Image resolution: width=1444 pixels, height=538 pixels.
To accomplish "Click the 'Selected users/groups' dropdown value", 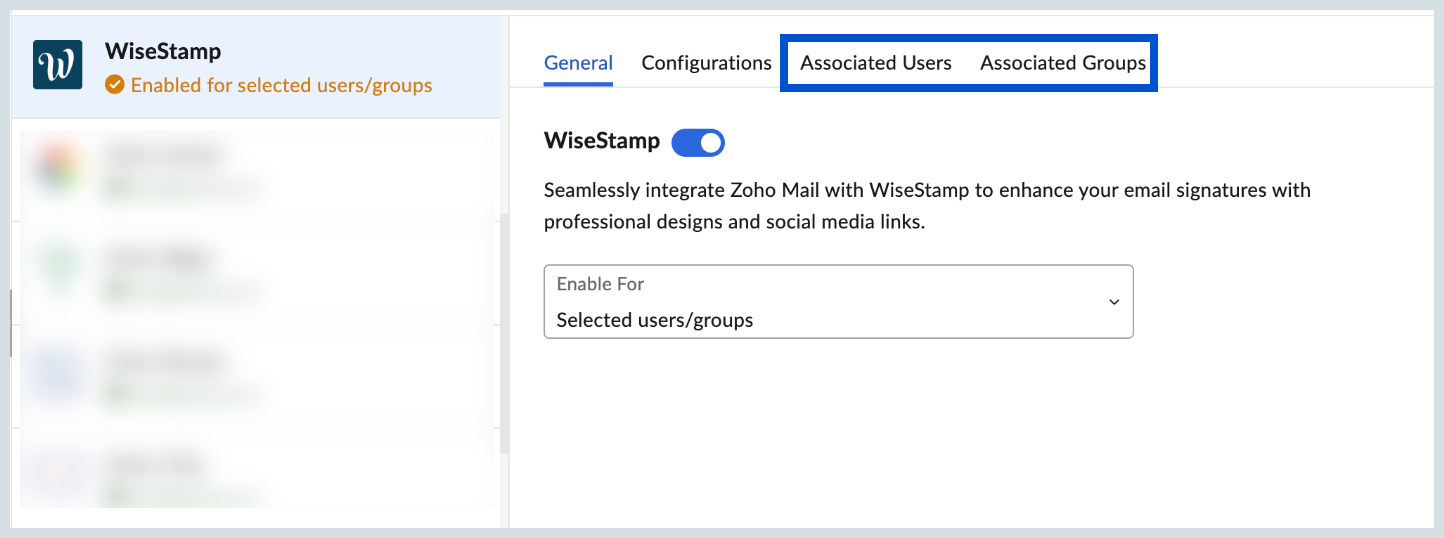I will [x=655, y=321].
